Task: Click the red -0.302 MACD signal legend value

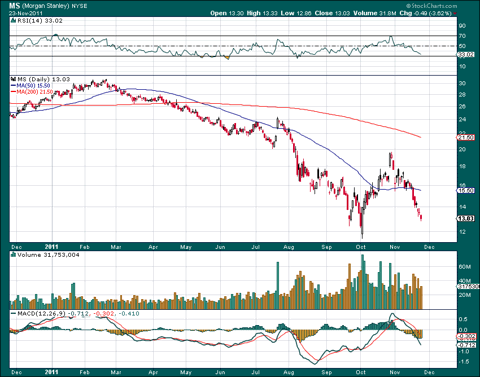Action: [104, 314]
